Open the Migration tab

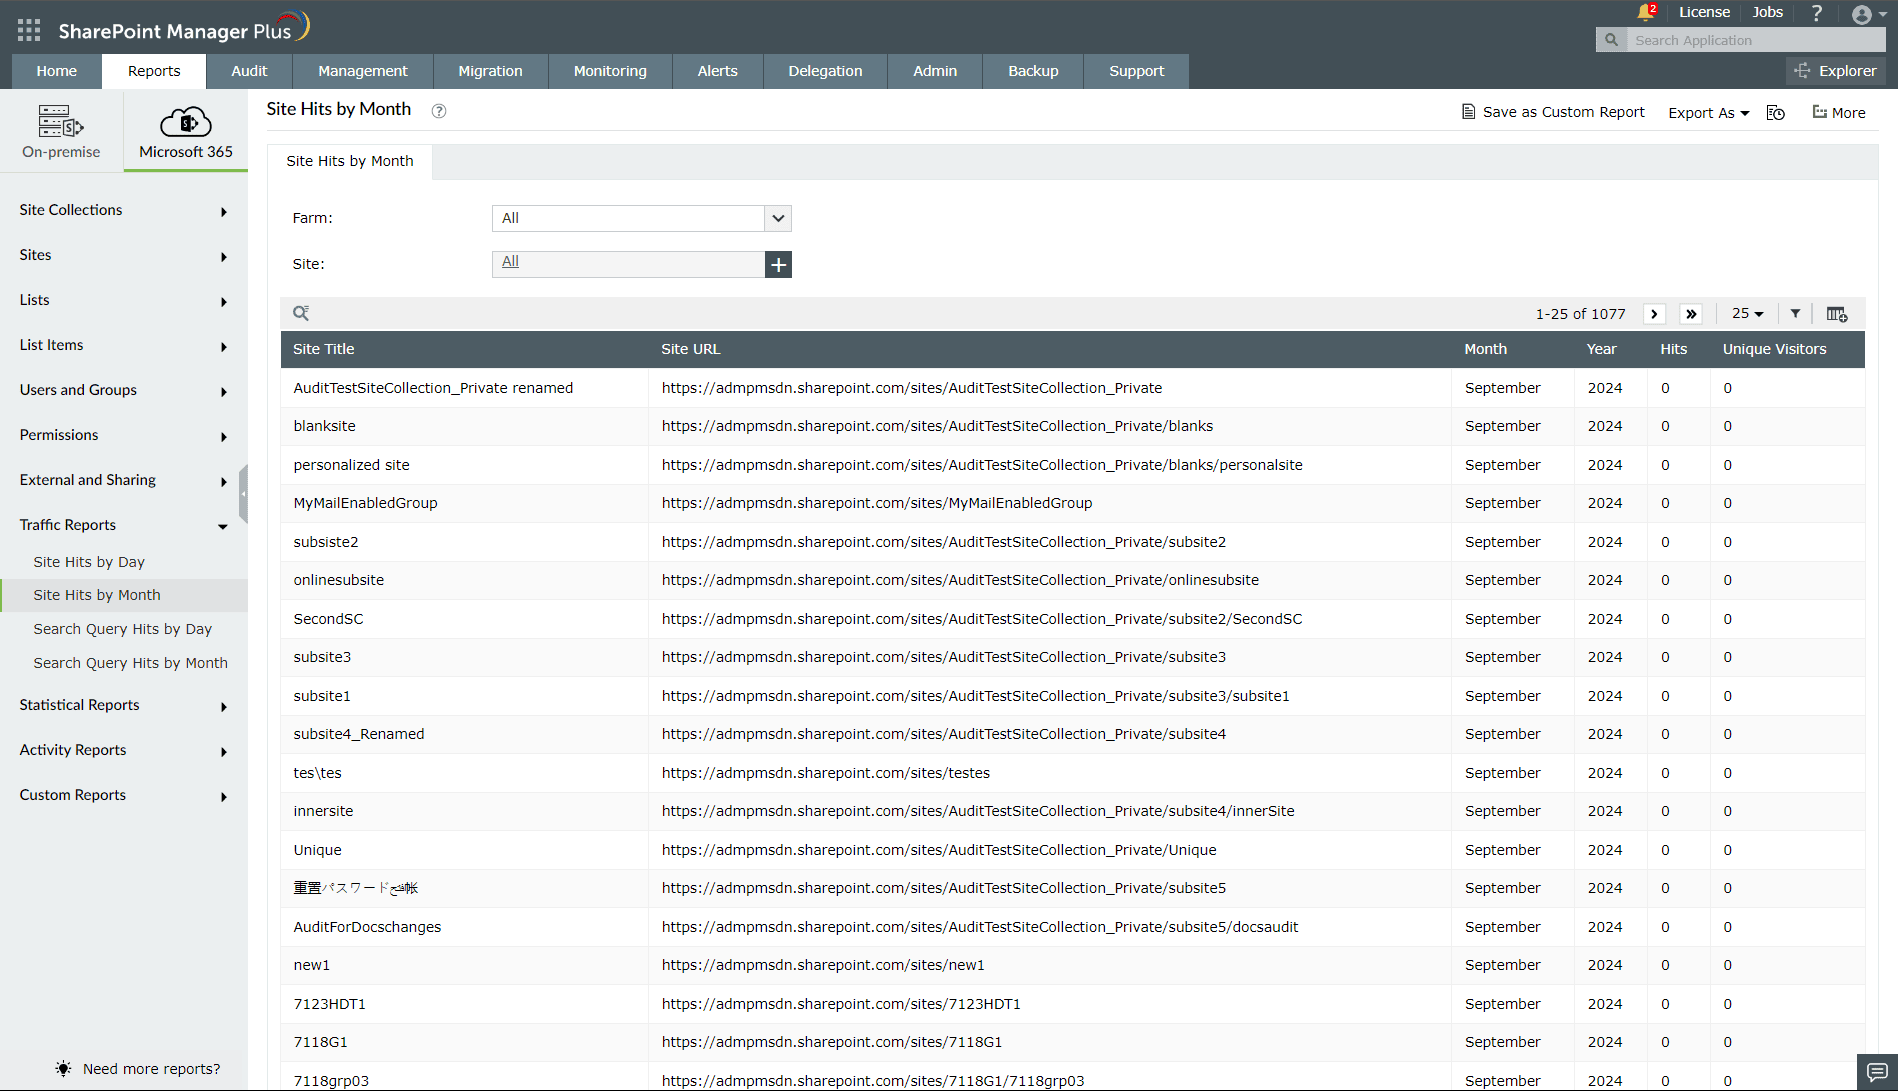490,71
